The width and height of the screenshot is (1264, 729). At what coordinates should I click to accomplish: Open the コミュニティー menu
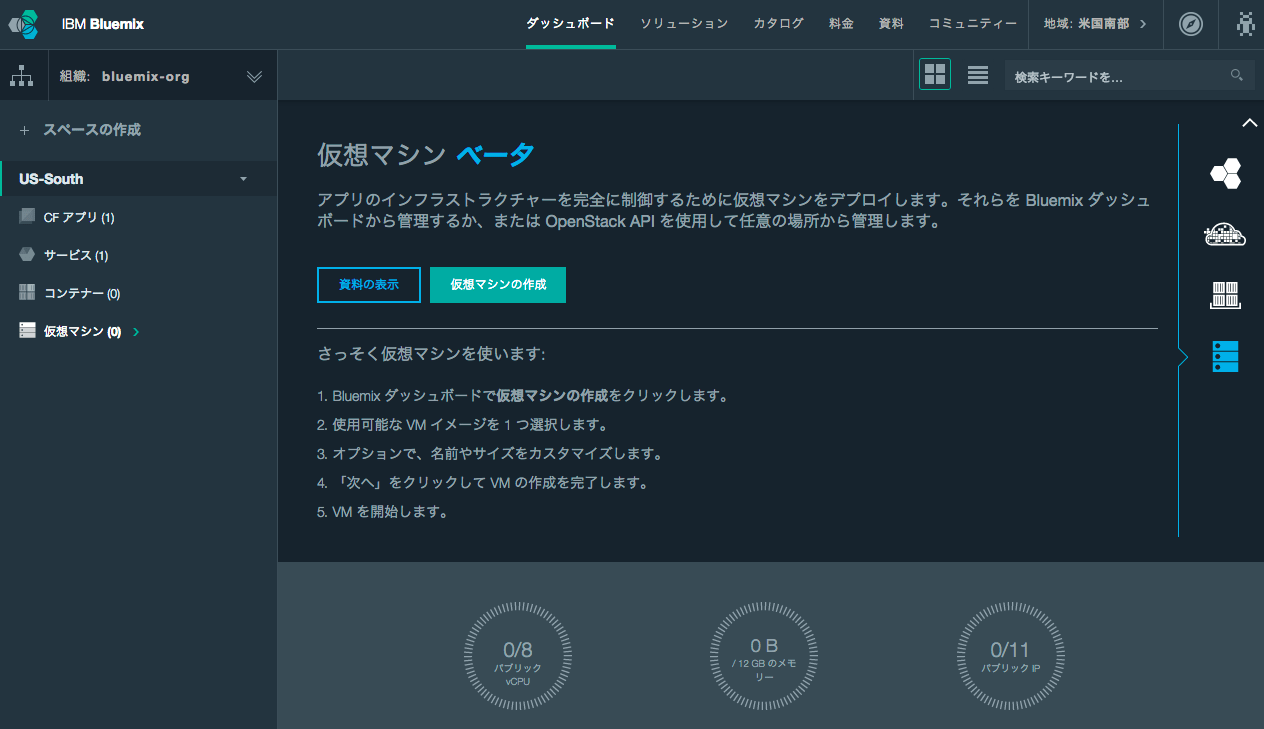pos(973,24)
